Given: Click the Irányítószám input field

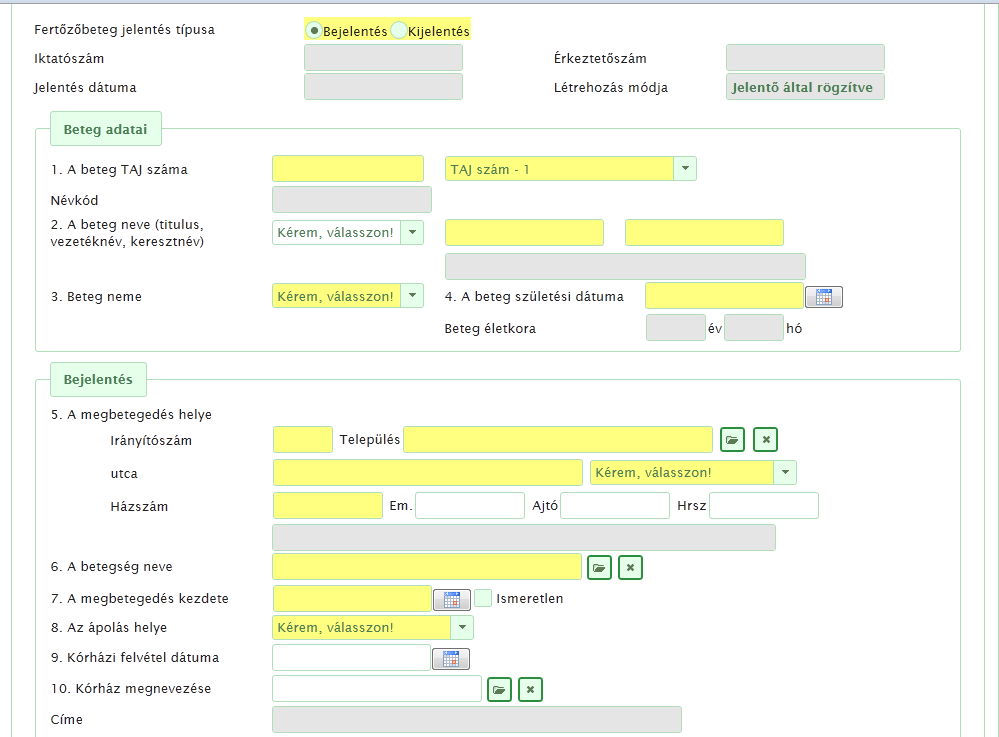Looking at the screenshot, I should (x=303, y=440).
